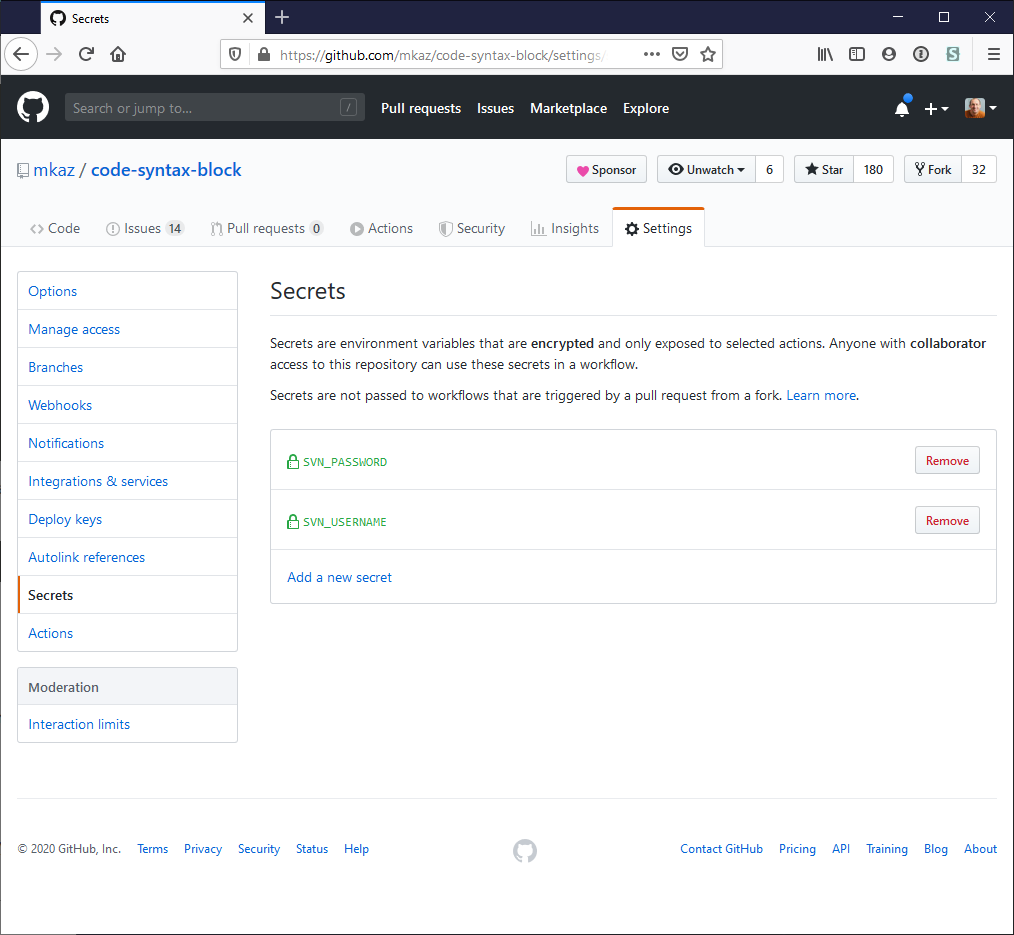Save page to Pocket icon

tap(680, 54)
